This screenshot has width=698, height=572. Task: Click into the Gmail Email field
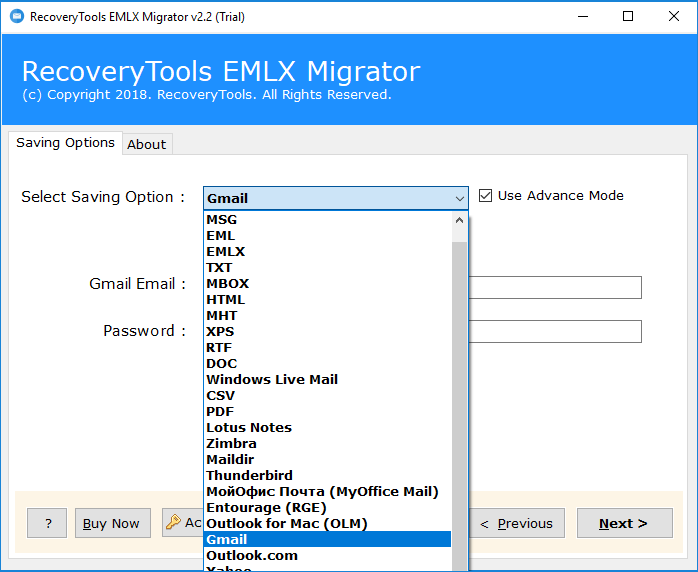tap(555, 288)
